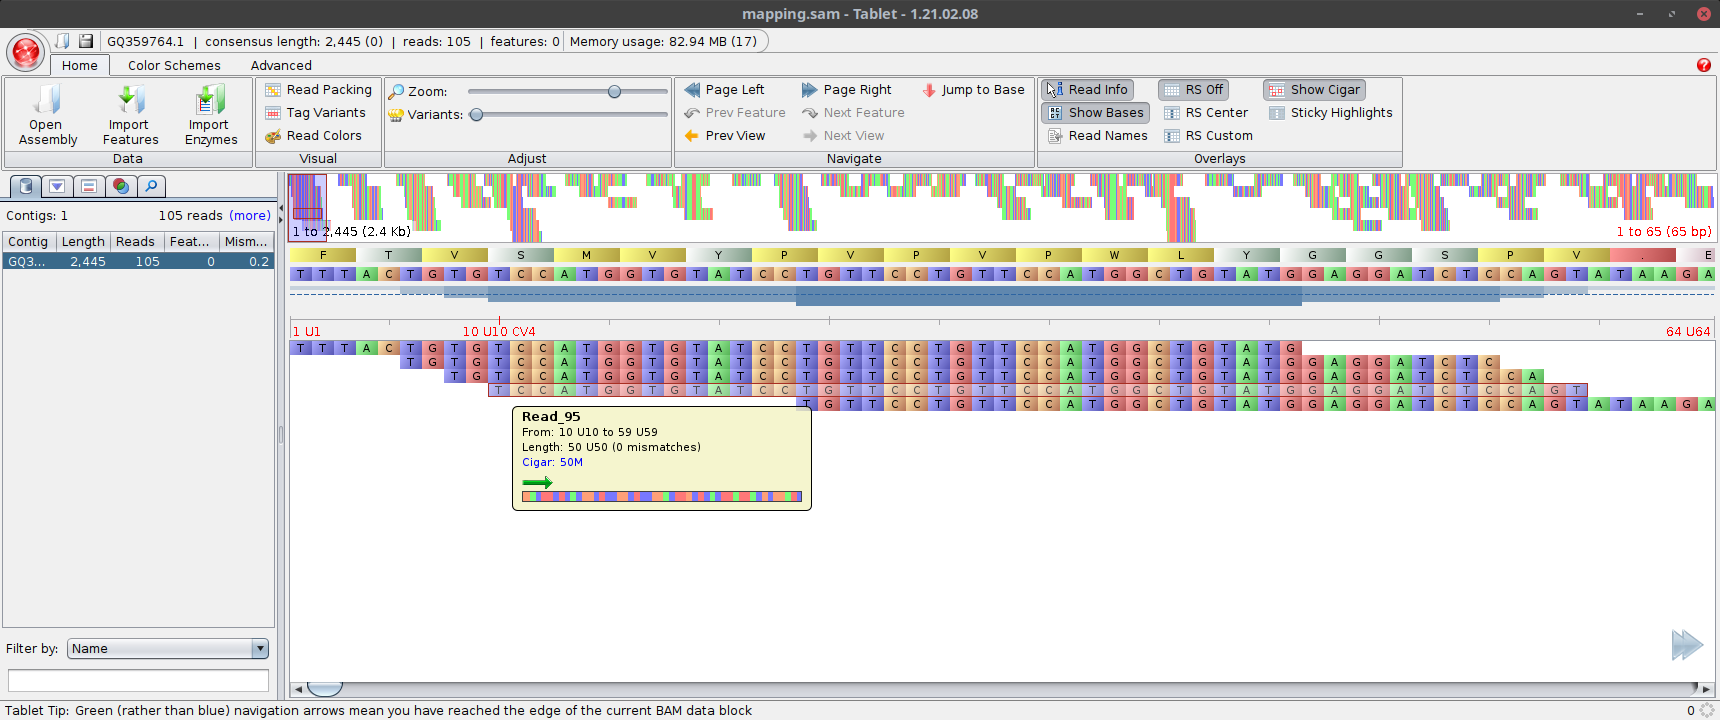
Task: Select the GQ3... contig row
Action: coord(138,261)
